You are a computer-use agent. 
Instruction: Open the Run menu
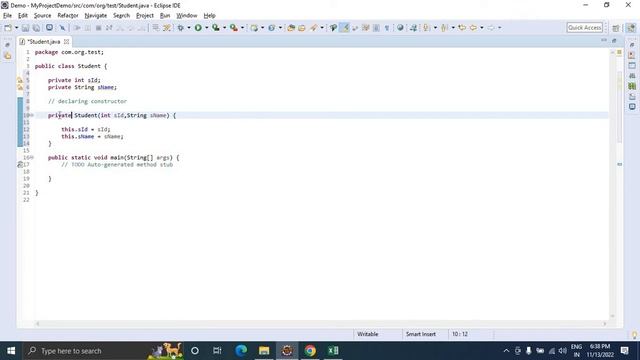(165, 16)
